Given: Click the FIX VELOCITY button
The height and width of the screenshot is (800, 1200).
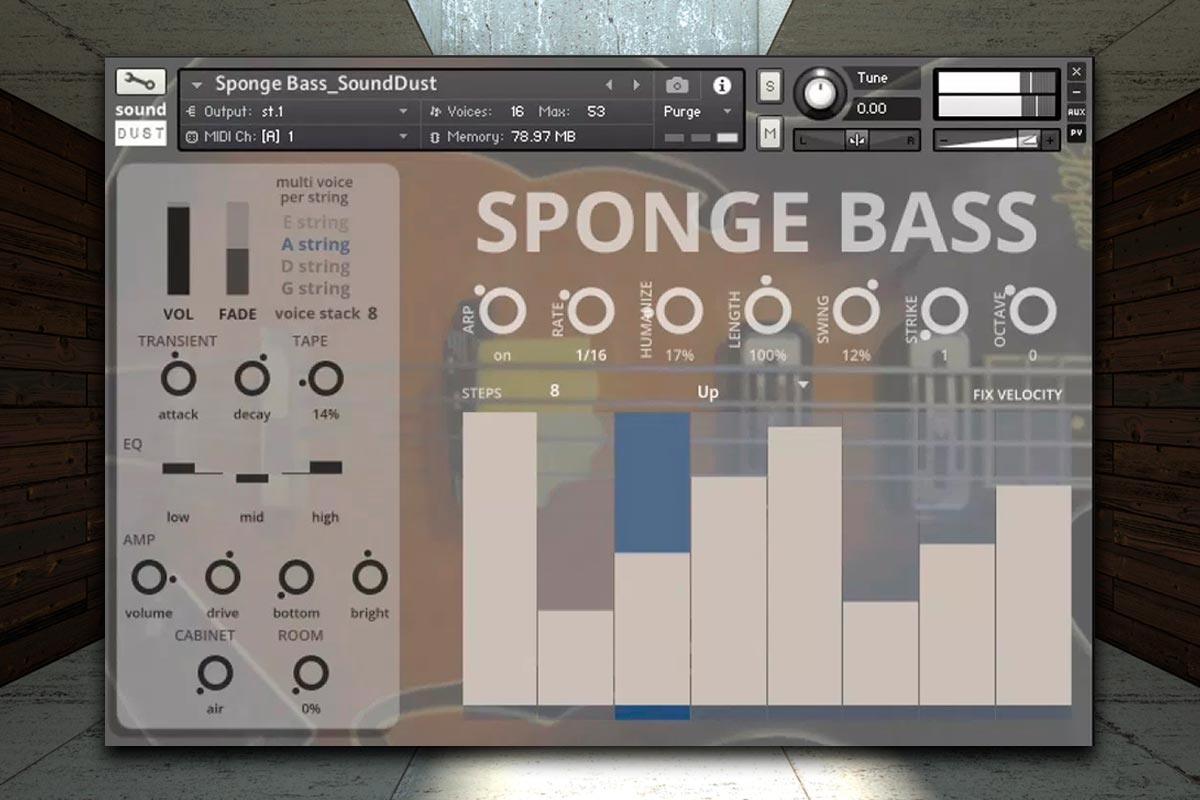Looking at the screenshot, I should [1017, 395].
